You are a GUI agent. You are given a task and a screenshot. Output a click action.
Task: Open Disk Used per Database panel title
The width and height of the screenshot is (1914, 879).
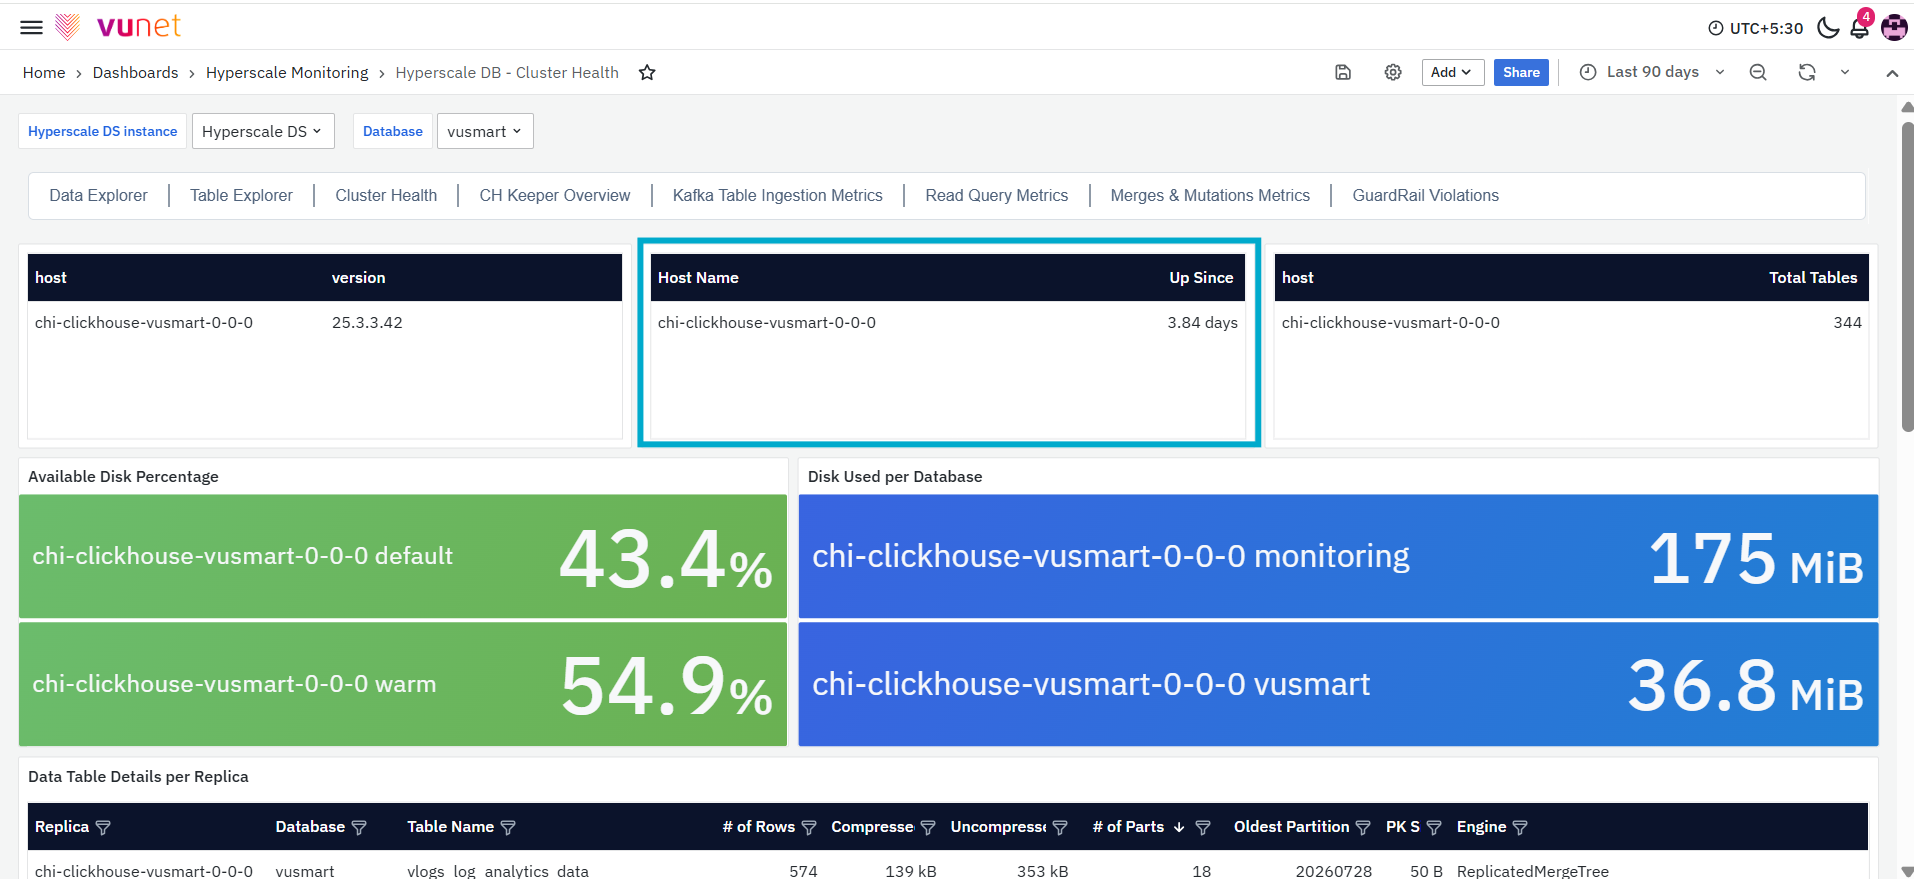(x=895, y=477)
